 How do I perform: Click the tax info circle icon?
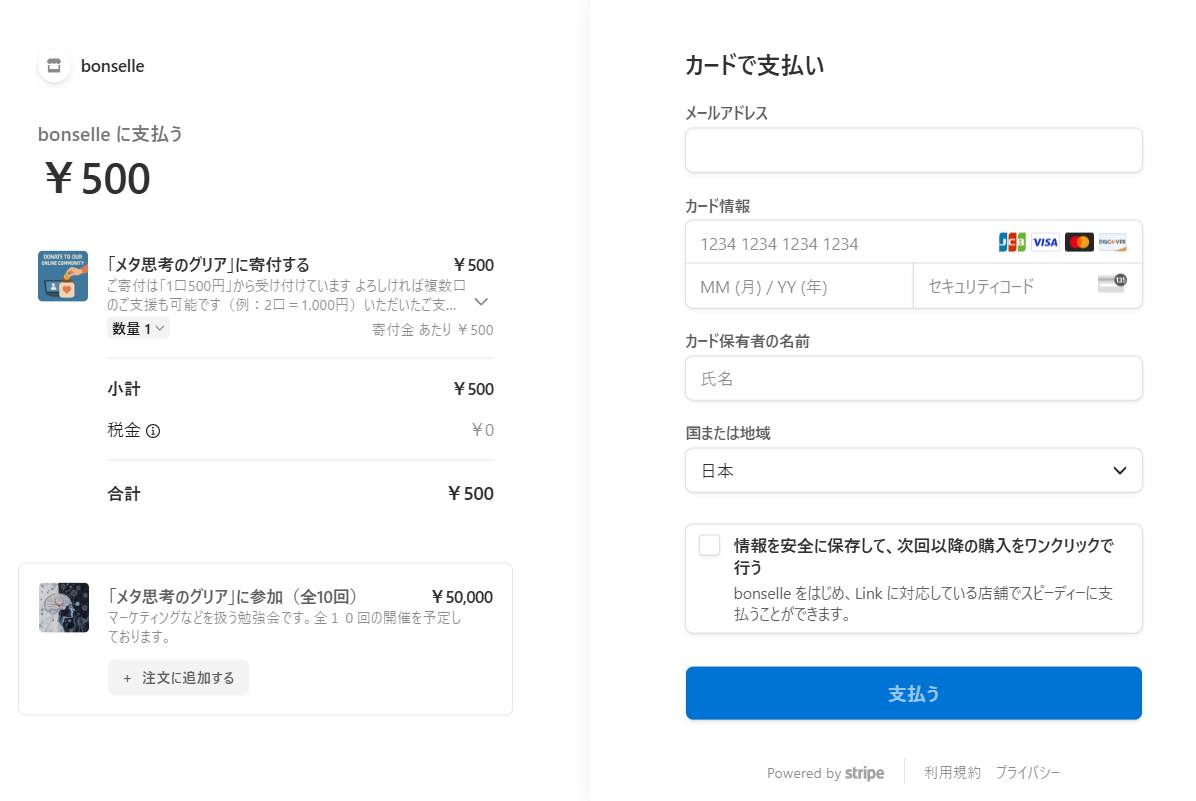point(153,431)
